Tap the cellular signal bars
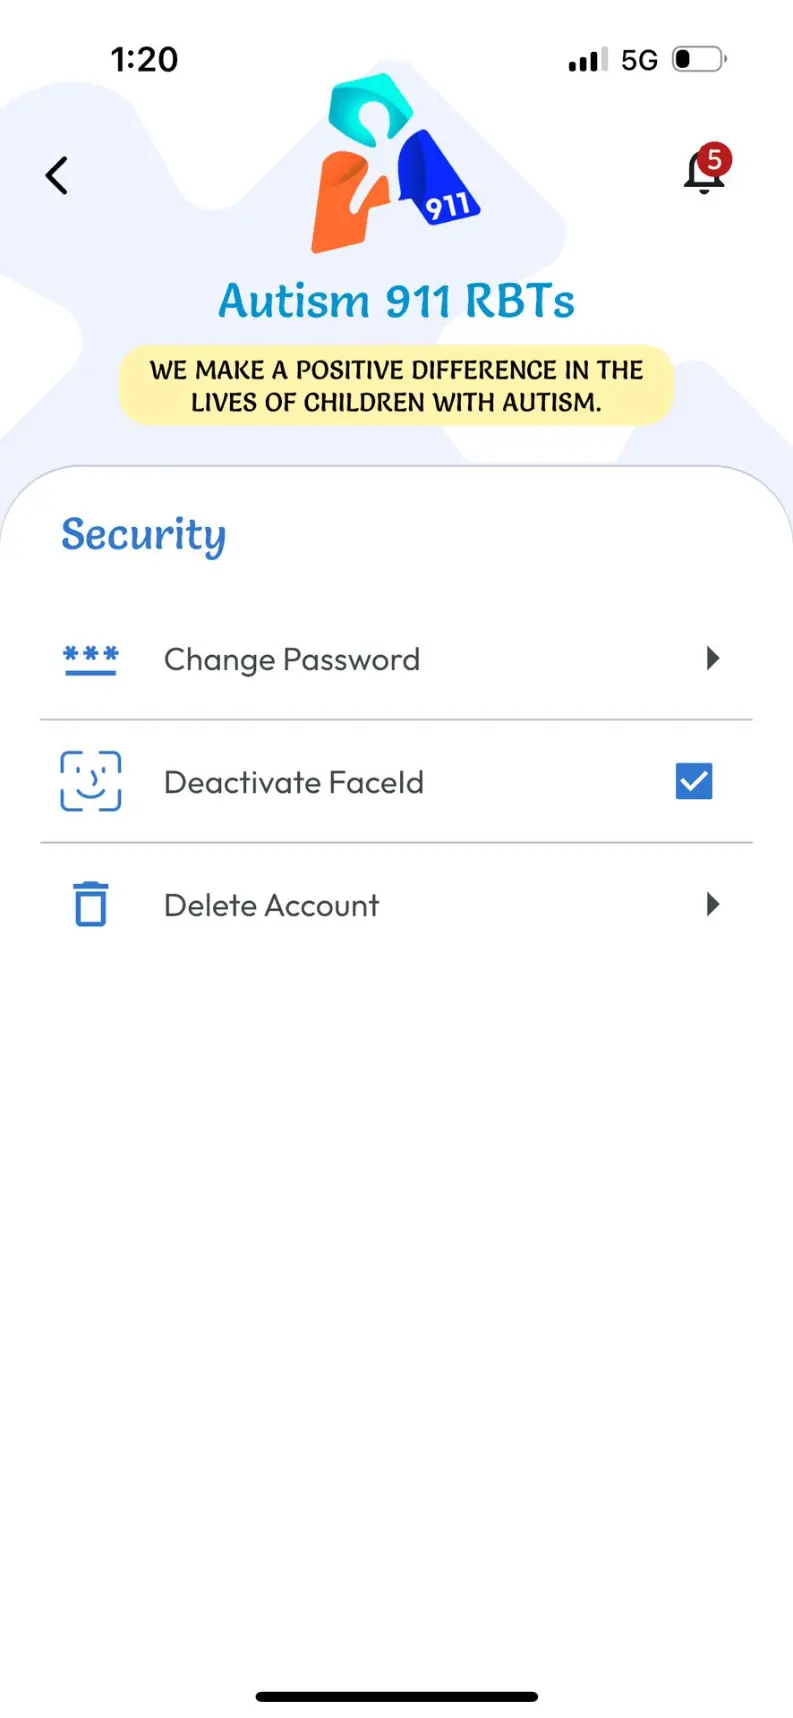This screenshot has height=1718, width=793. coord(588,60)
